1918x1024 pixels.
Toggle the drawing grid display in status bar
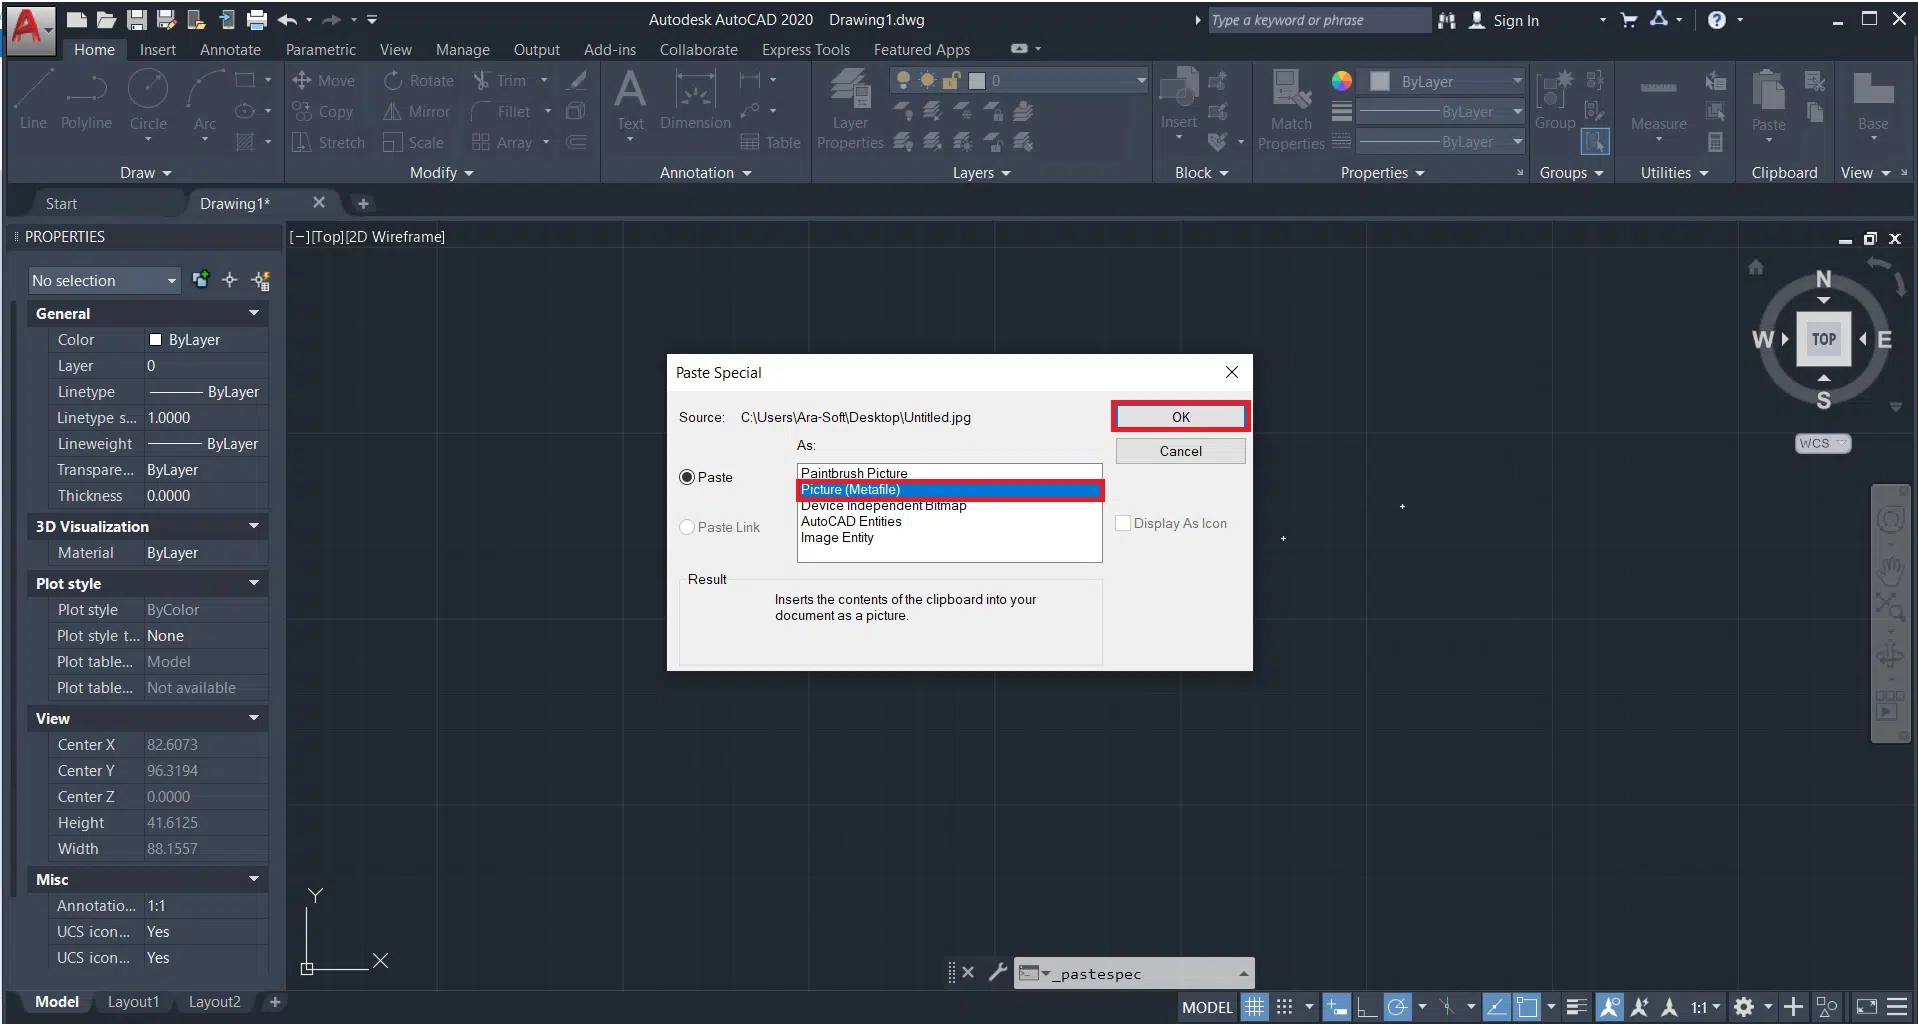point(1254,1007)
